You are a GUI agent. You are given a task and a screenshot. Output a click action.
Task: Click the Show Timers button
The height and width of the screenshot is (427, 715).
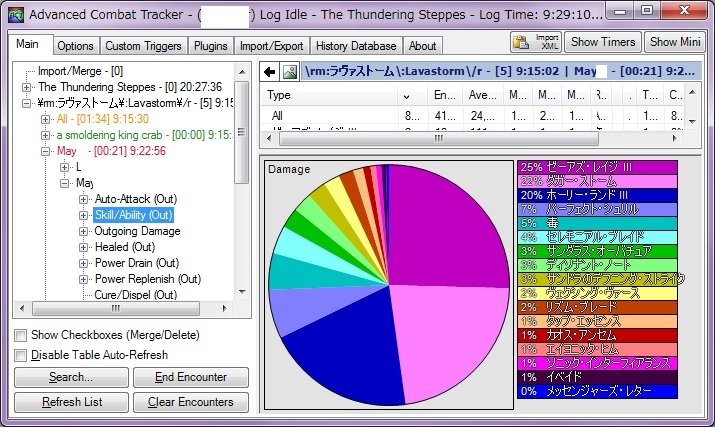tap(603, 42)
